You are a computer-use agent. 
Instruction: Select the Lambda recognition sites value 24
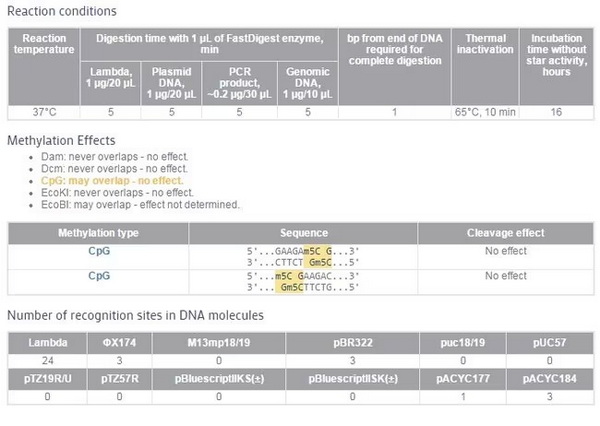48,361
